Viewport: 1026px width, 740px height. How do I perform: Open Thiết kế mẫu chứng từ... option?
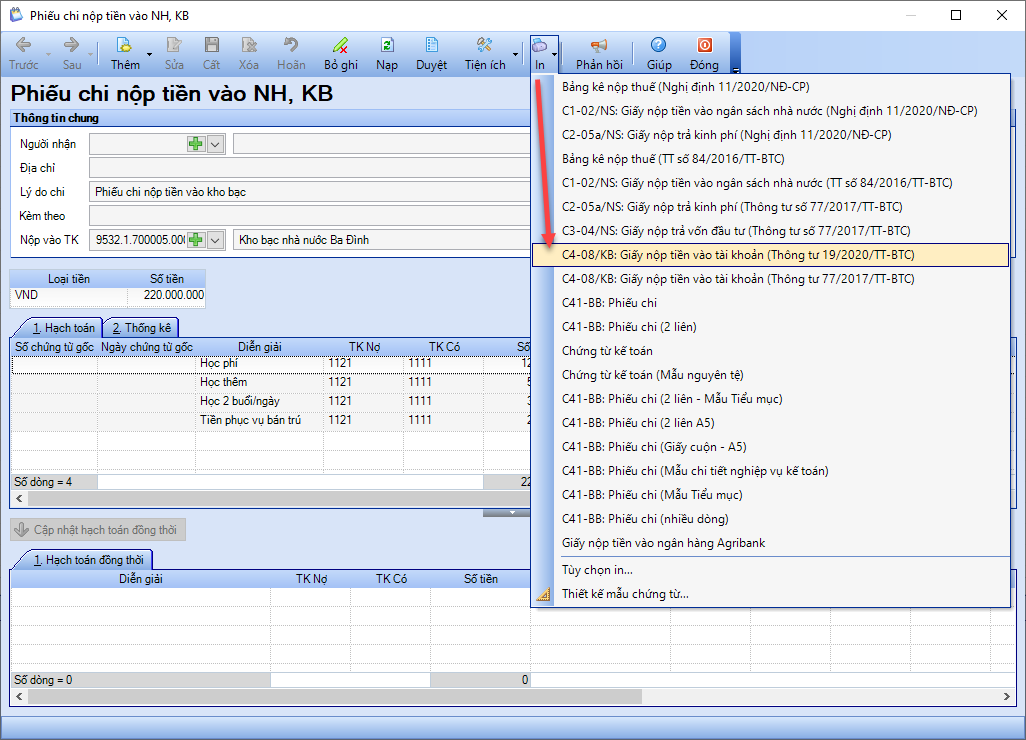pos(625,594)
